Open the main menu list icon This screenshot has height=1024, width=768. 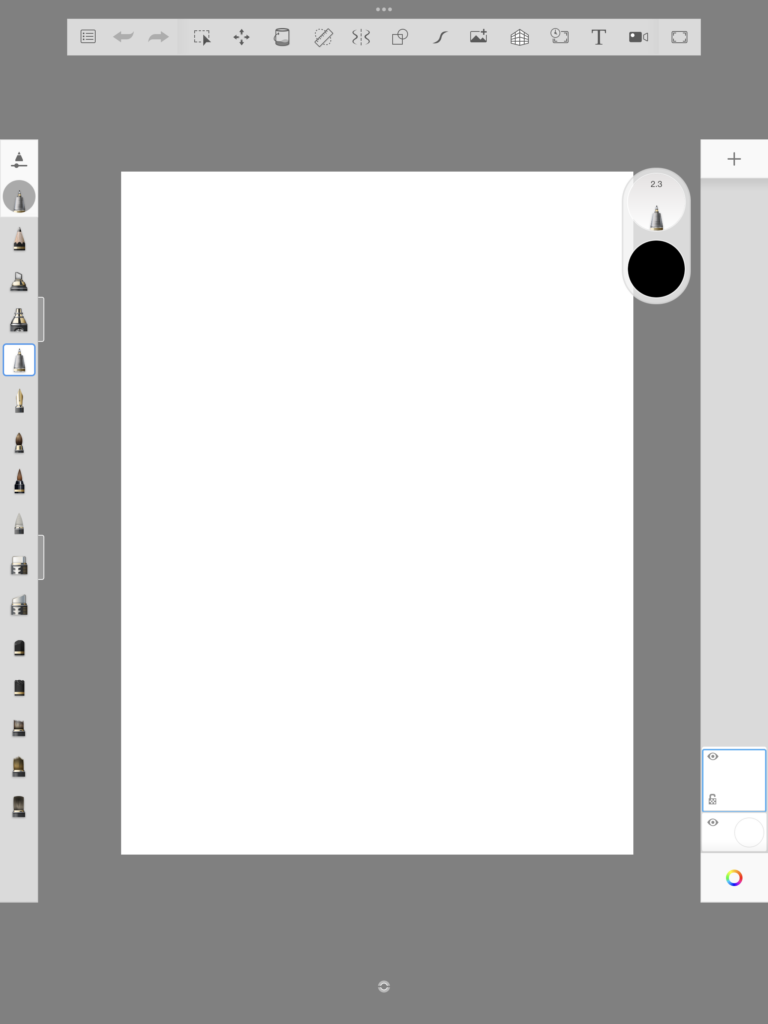pos(88,37)
